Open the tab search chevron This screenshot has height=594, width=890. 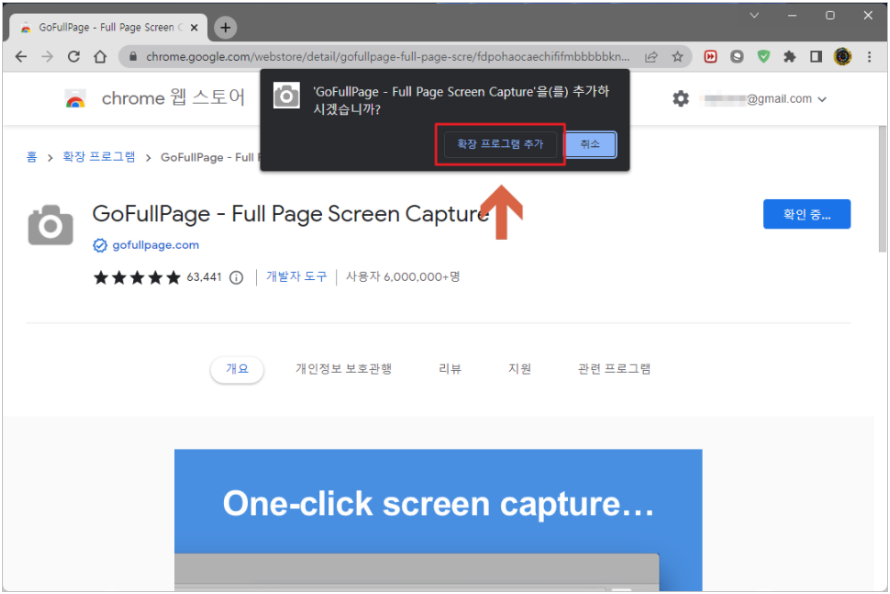[754, 15]
